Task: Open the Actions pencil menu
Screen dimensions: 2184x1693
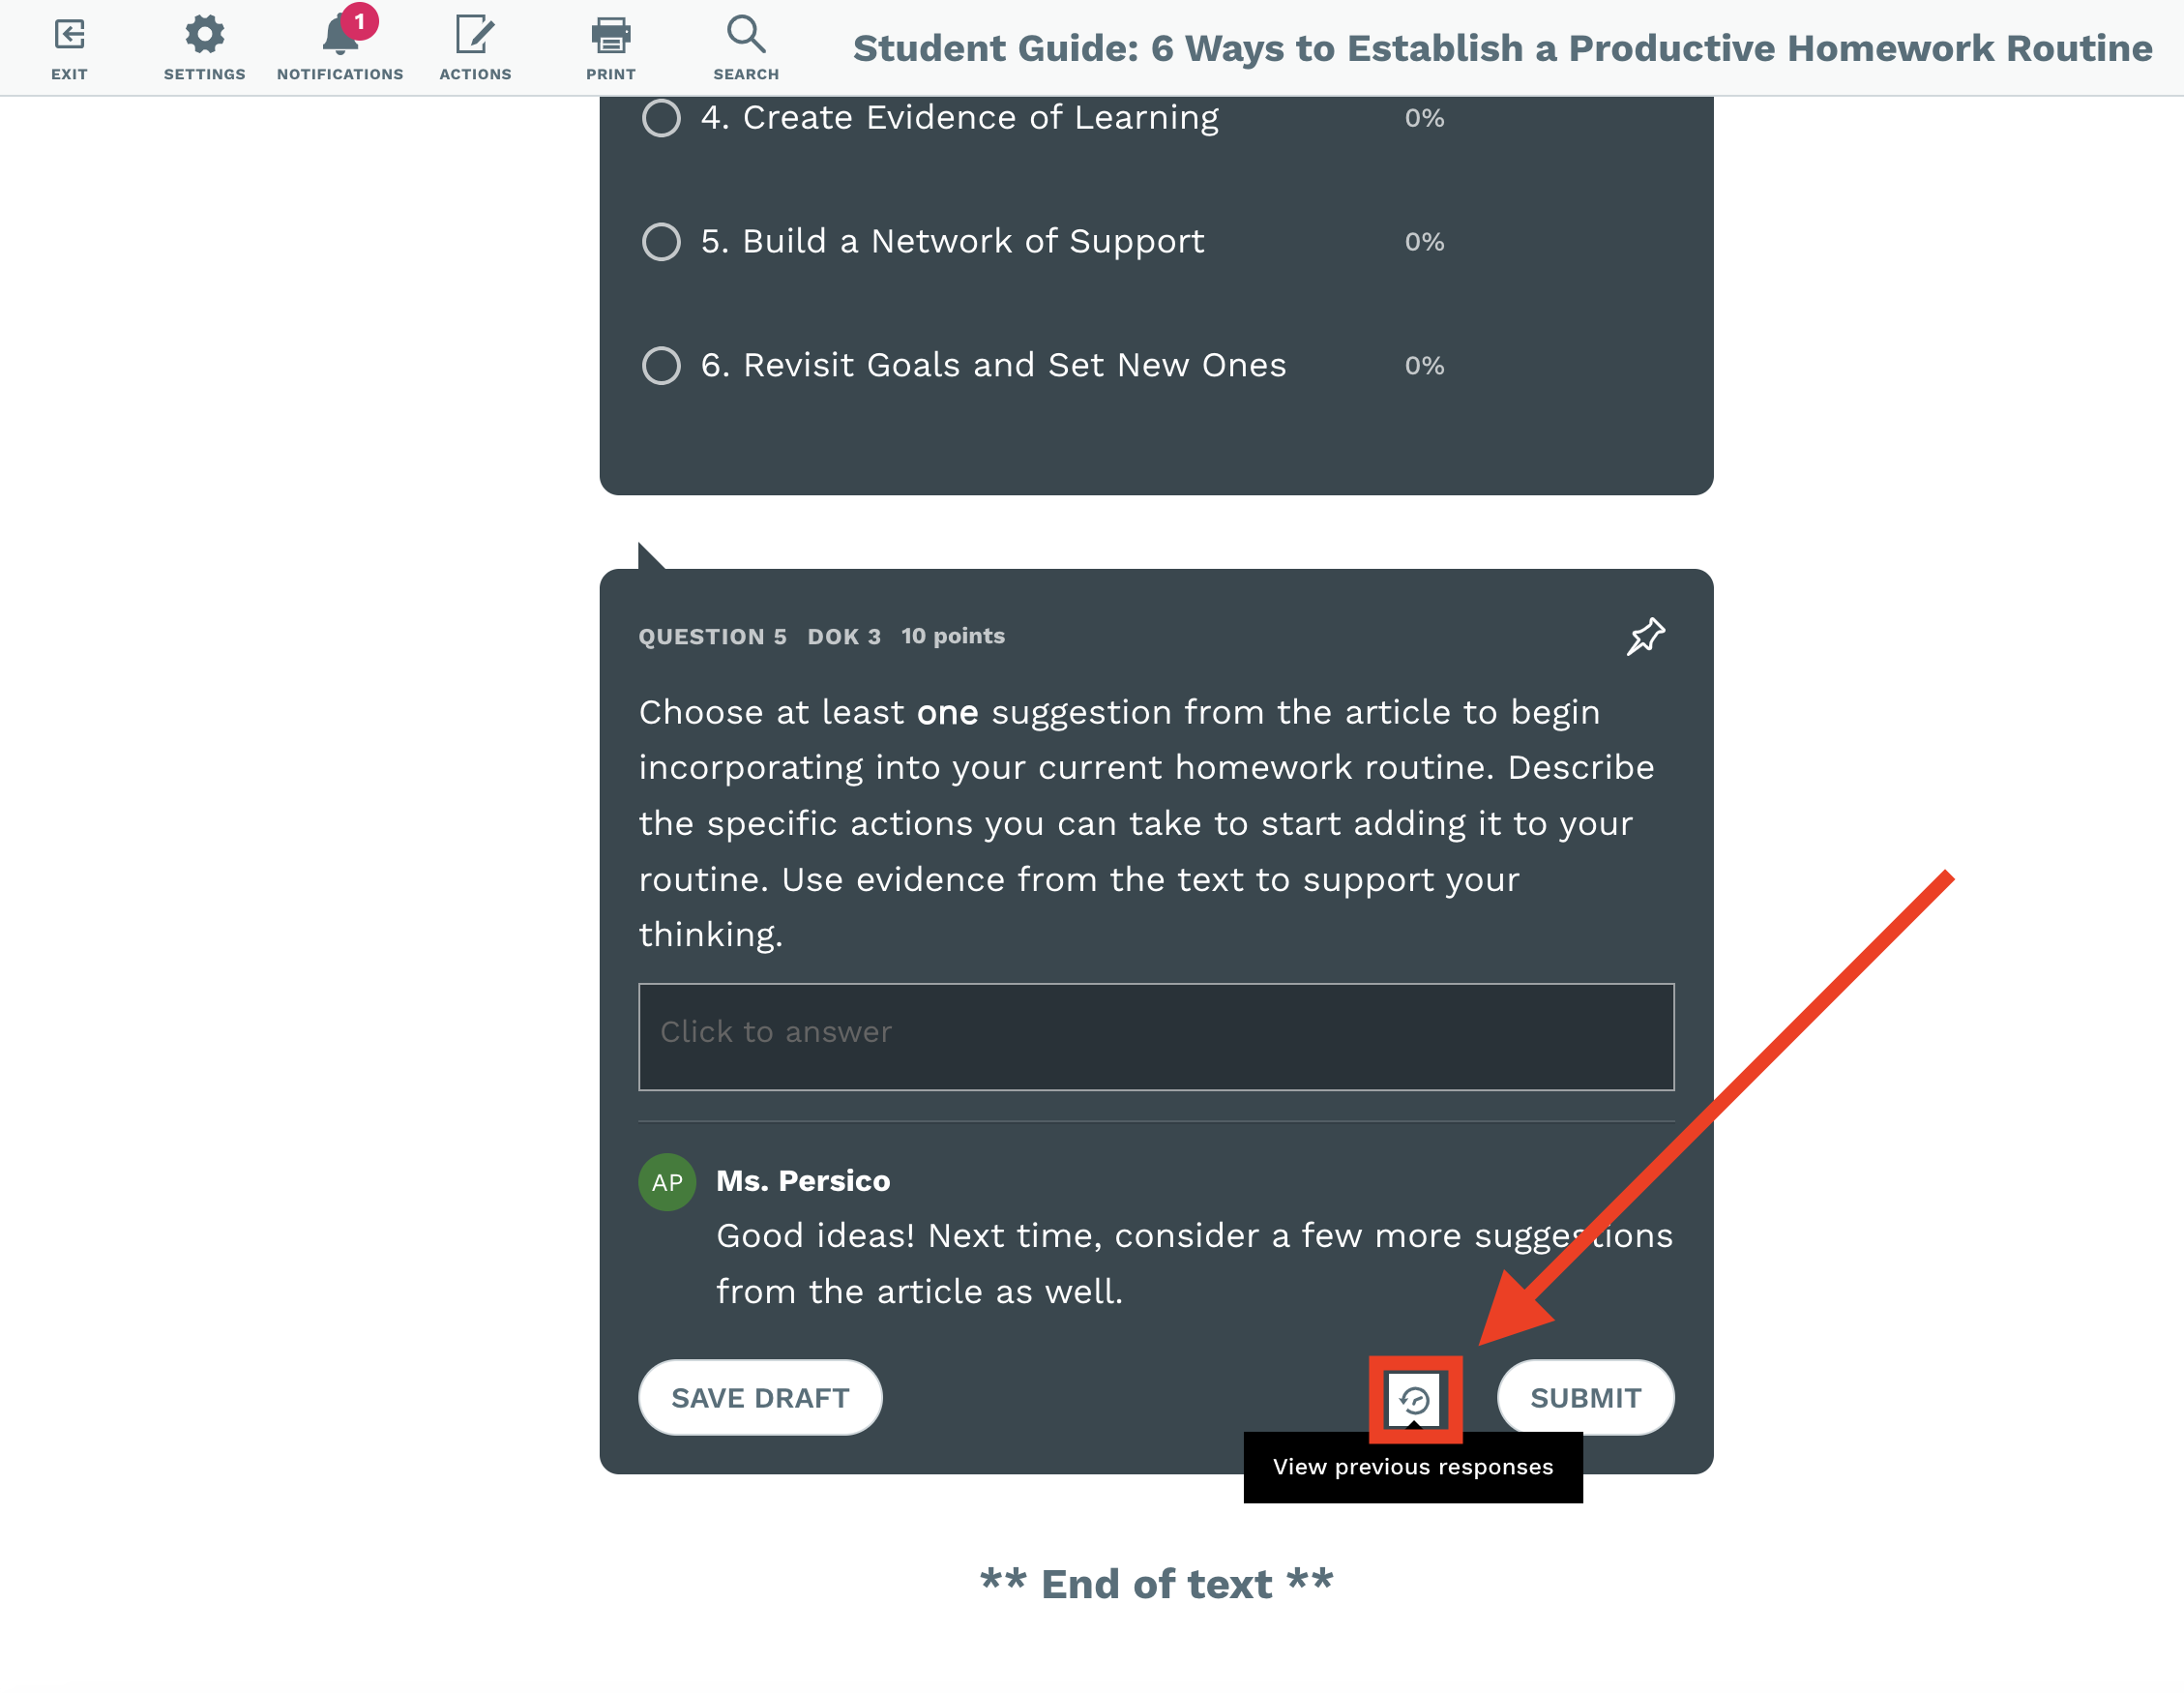Action: tap(475, 35)
